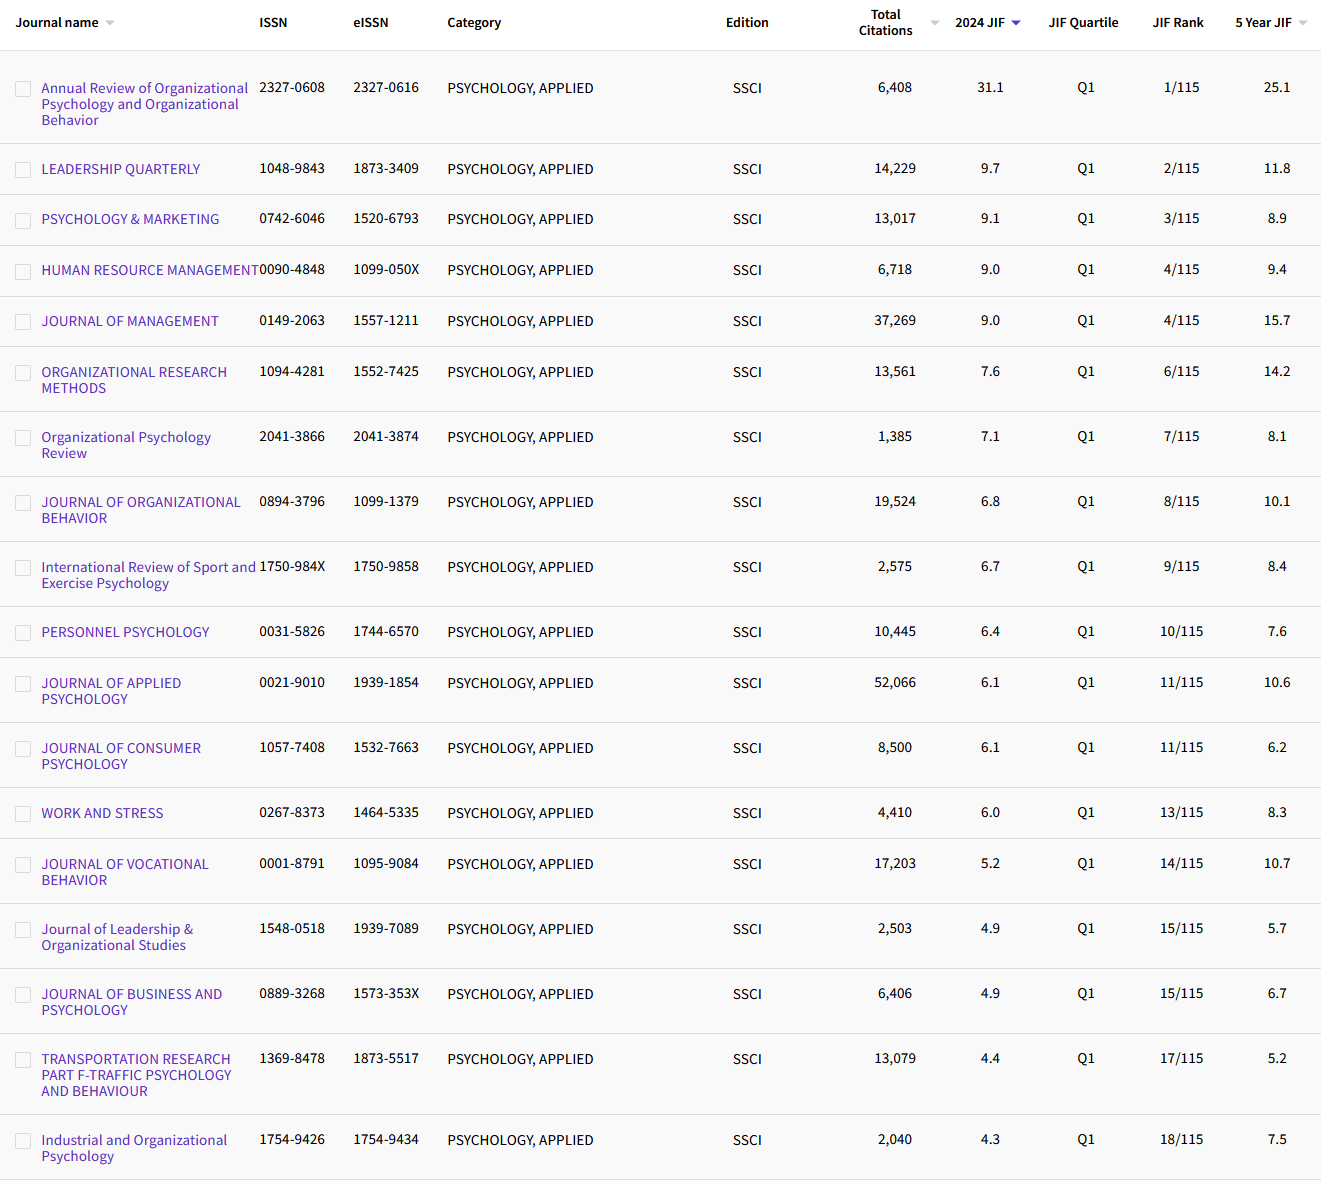The width and height of the screenshot is (1321, 1181).
Task: Click JIF rank 6/115
Action: tap(1181, 372)
